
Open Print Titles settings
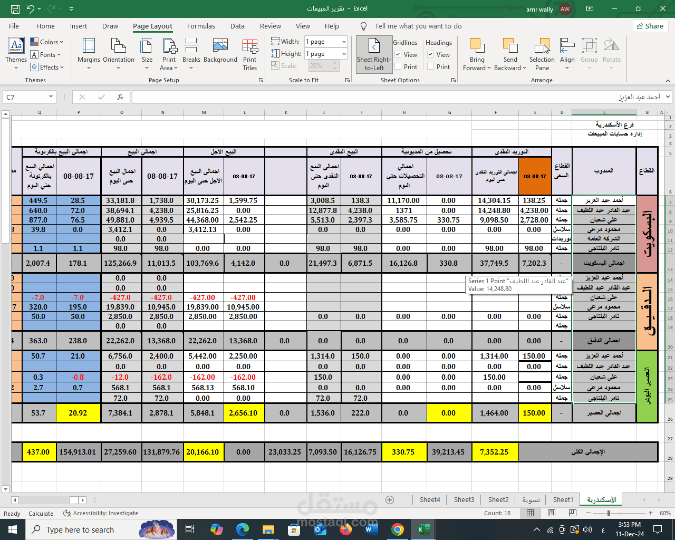(250, 54)
